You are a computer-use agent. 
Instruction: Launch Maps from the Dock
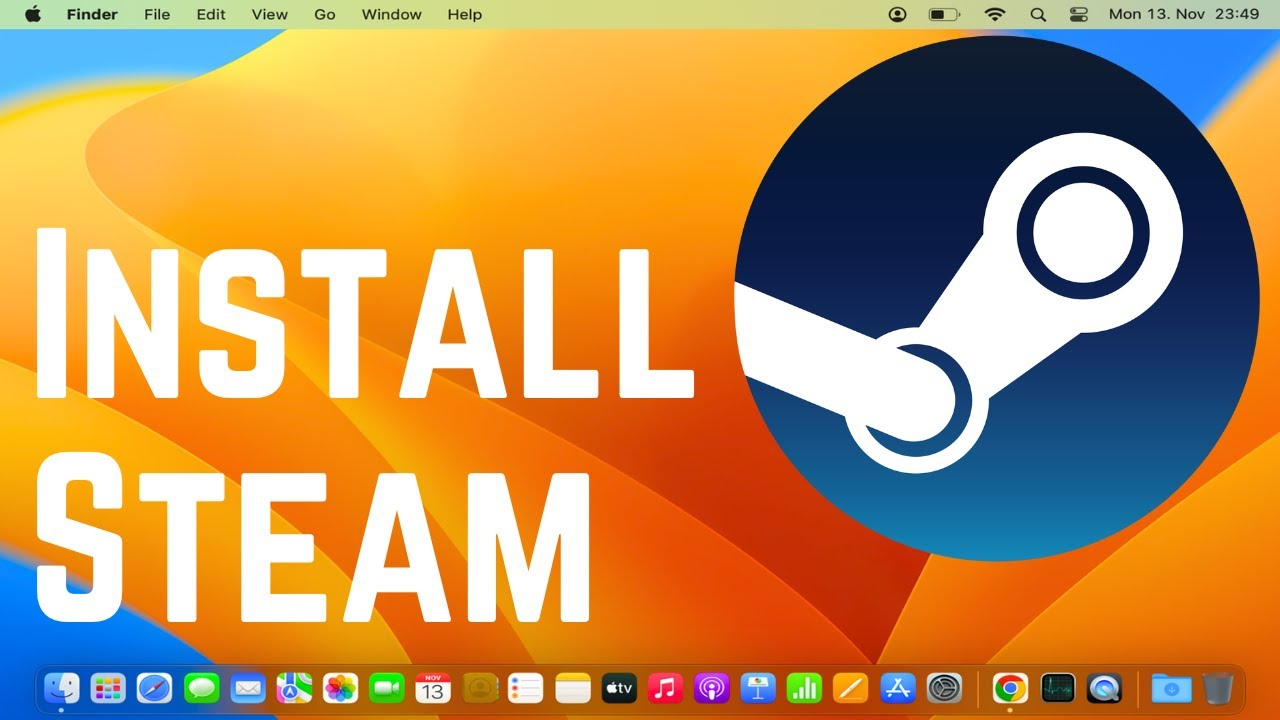pyautogui.click(x=294, y=688)
